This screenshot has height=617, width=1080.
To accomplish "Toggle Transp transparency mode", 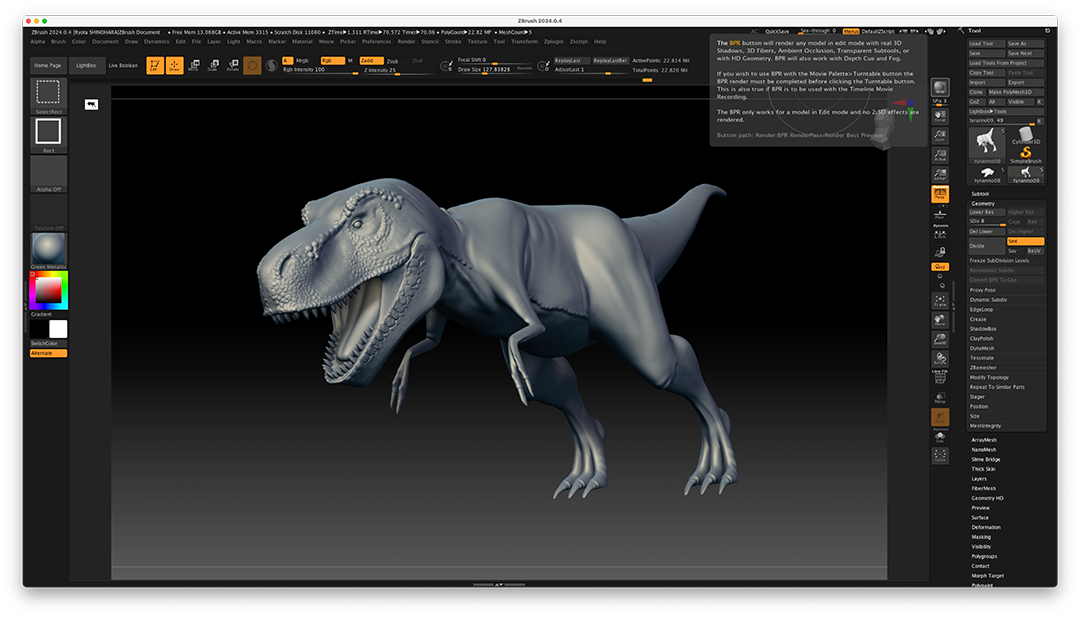I will pyautogui.click(x=939, y=398).
